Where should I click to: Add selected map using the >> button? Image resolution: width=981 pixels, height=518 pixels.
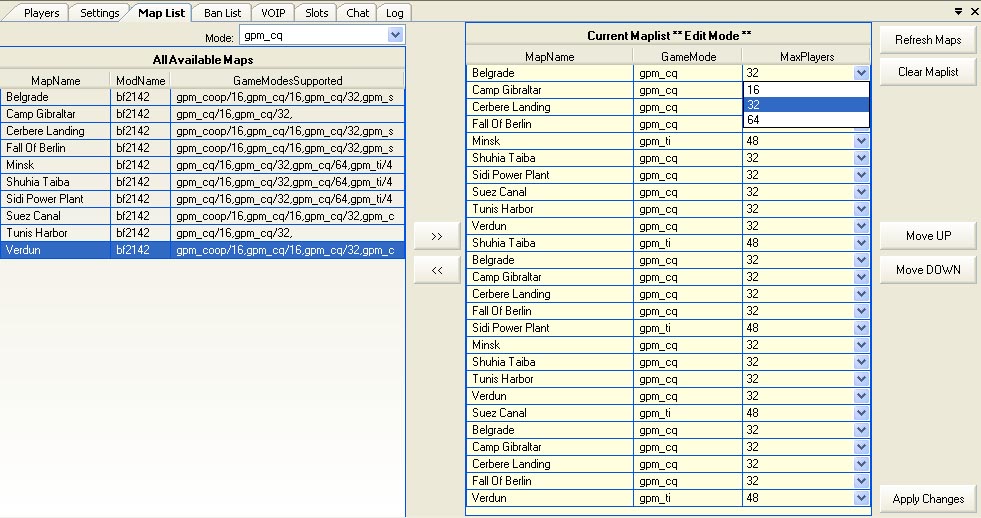tap(437, 236)
